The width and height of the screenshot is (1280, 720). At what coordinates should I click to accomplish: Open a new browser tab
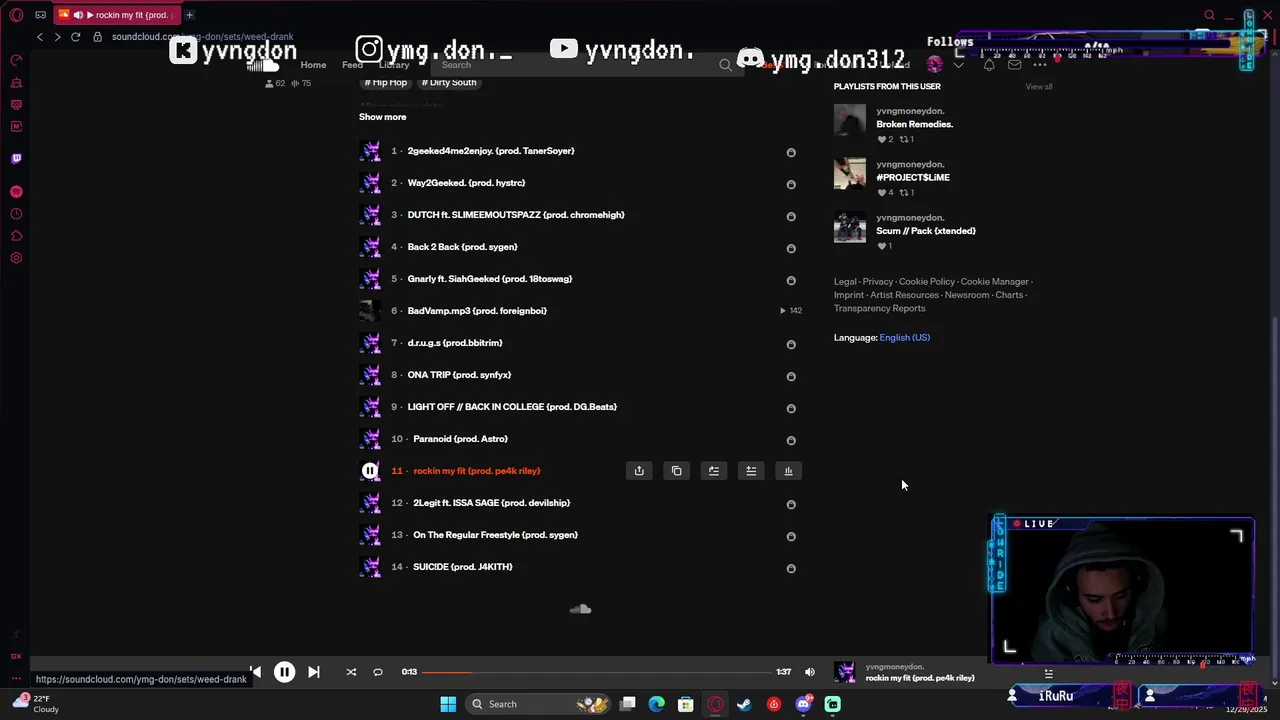(x=189, y=15)
